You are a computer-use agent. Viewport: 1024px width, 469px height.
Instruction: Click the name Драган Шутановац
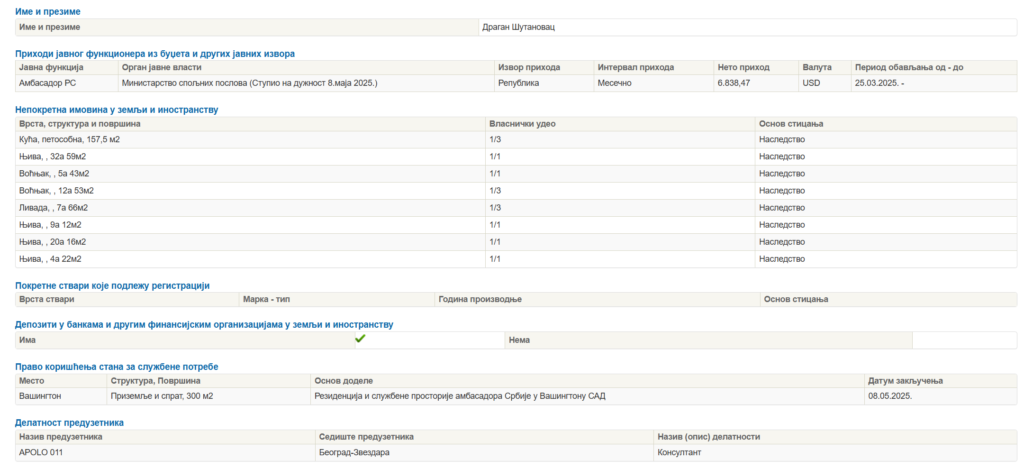[x=519, y=27]
